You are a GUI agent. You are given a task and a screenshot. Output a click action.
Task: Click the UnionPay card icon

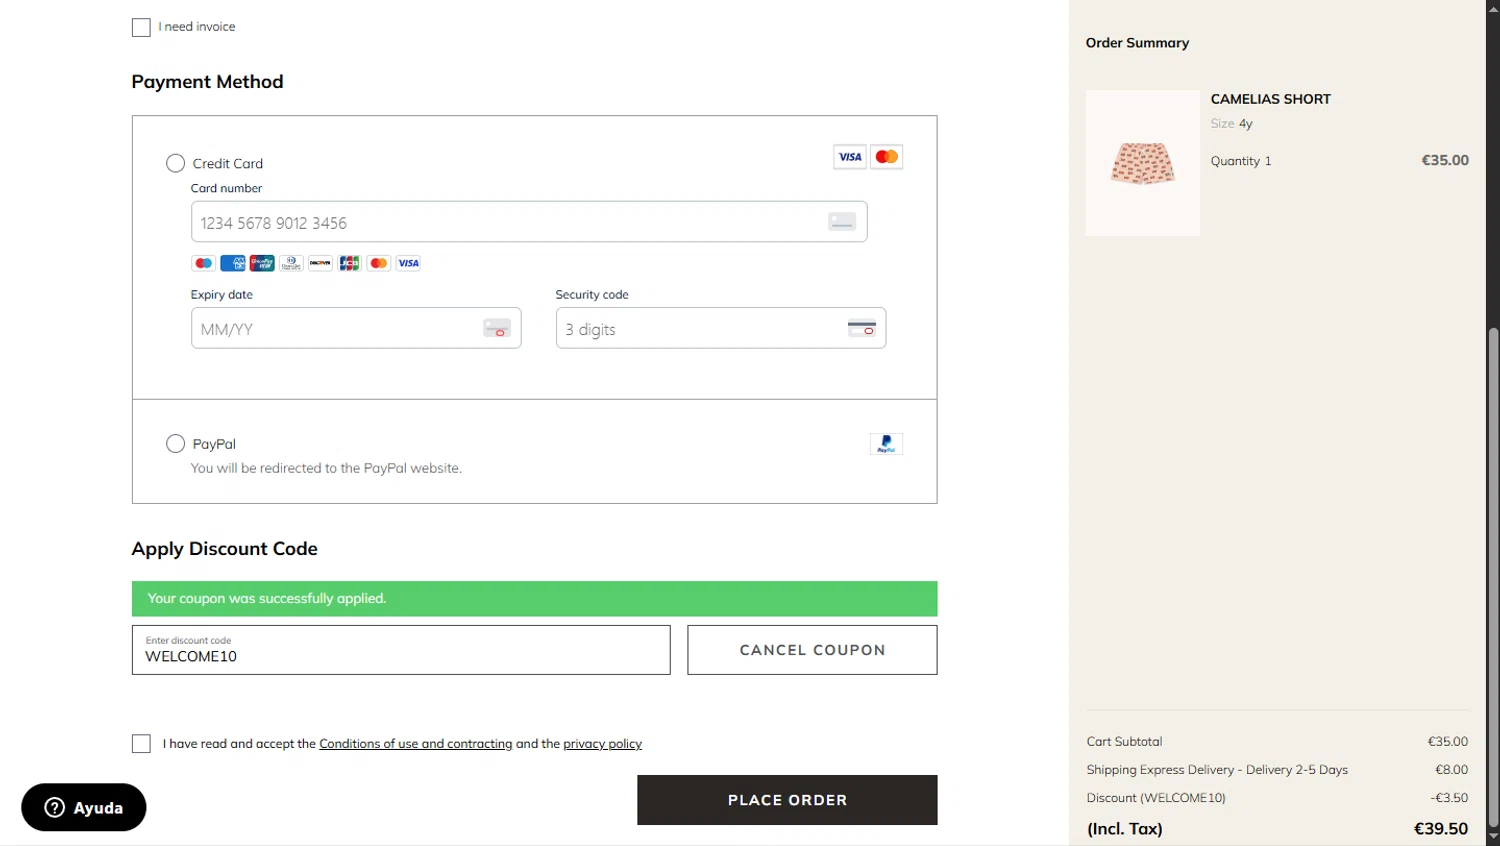coord(262,263)
